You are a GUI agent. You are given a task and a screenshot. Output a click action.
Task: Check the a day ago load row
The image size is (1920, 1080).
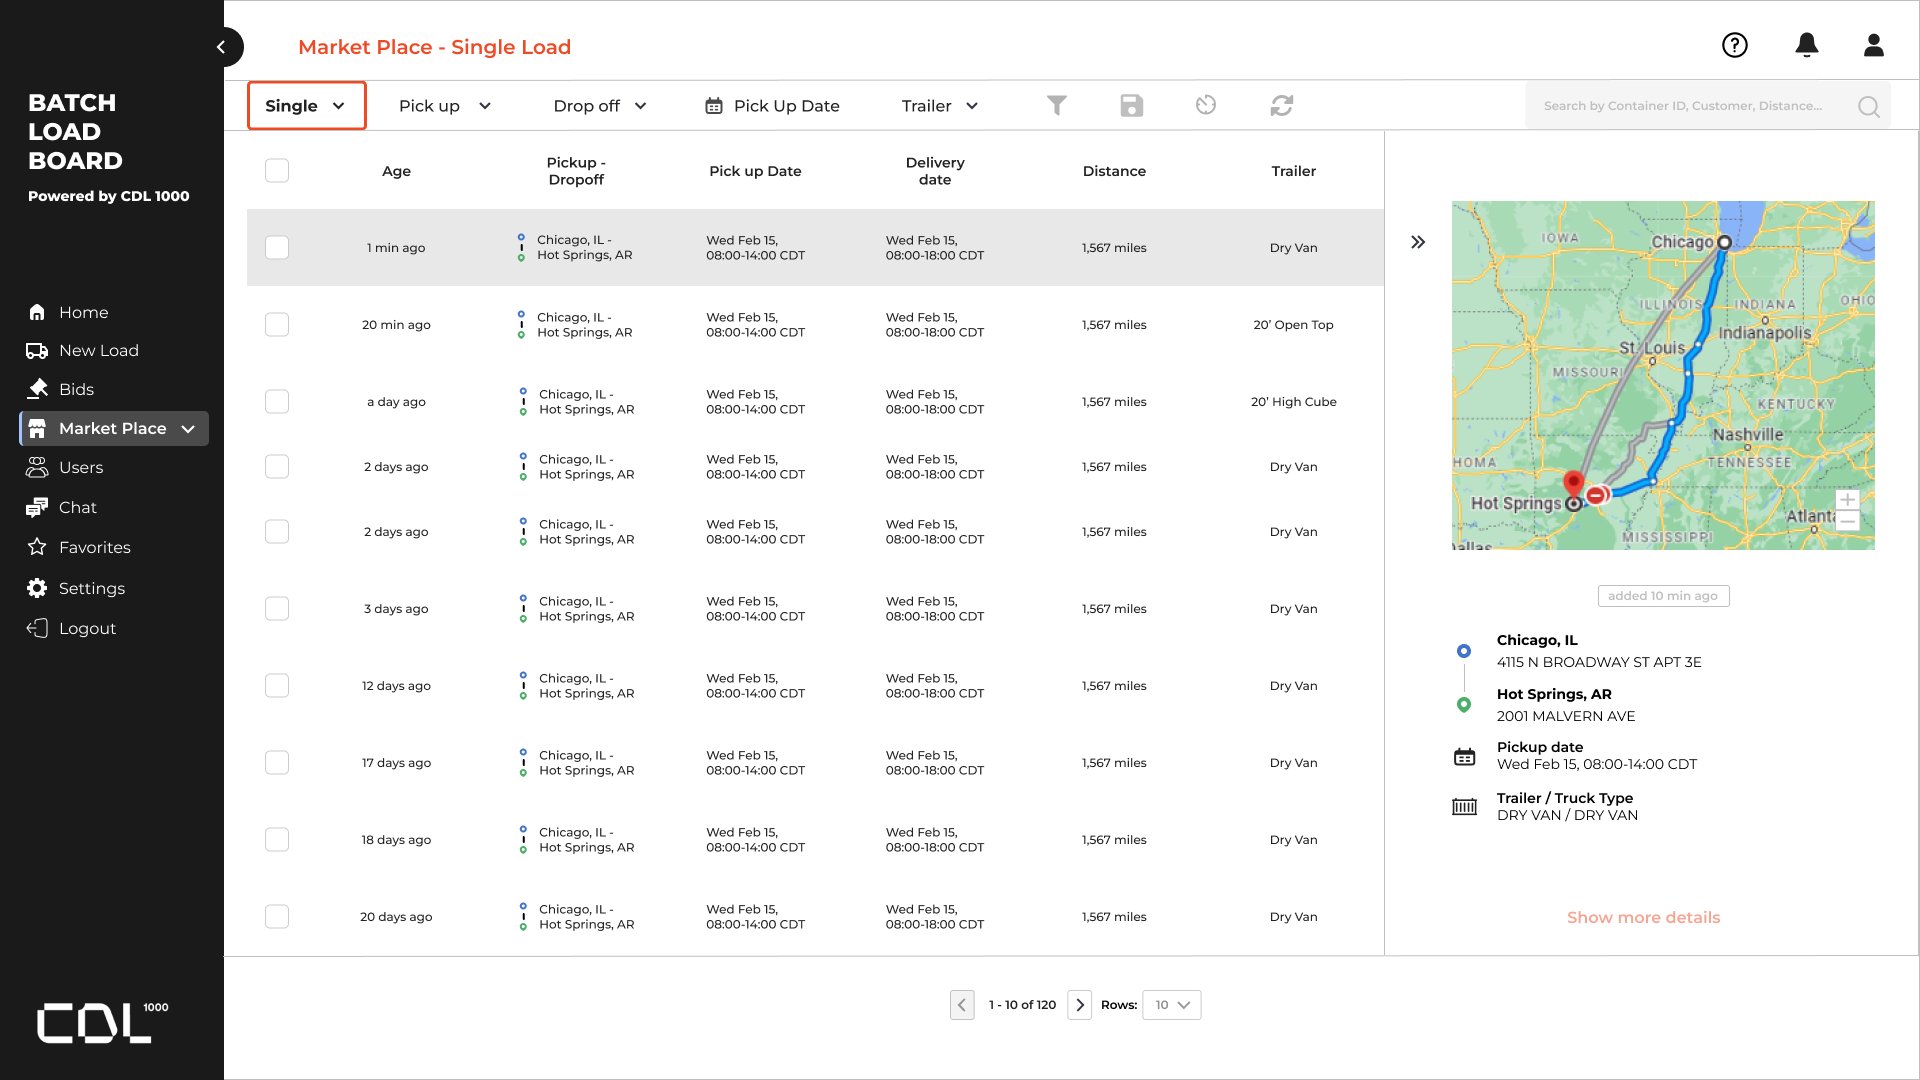[x=277, y=402]
